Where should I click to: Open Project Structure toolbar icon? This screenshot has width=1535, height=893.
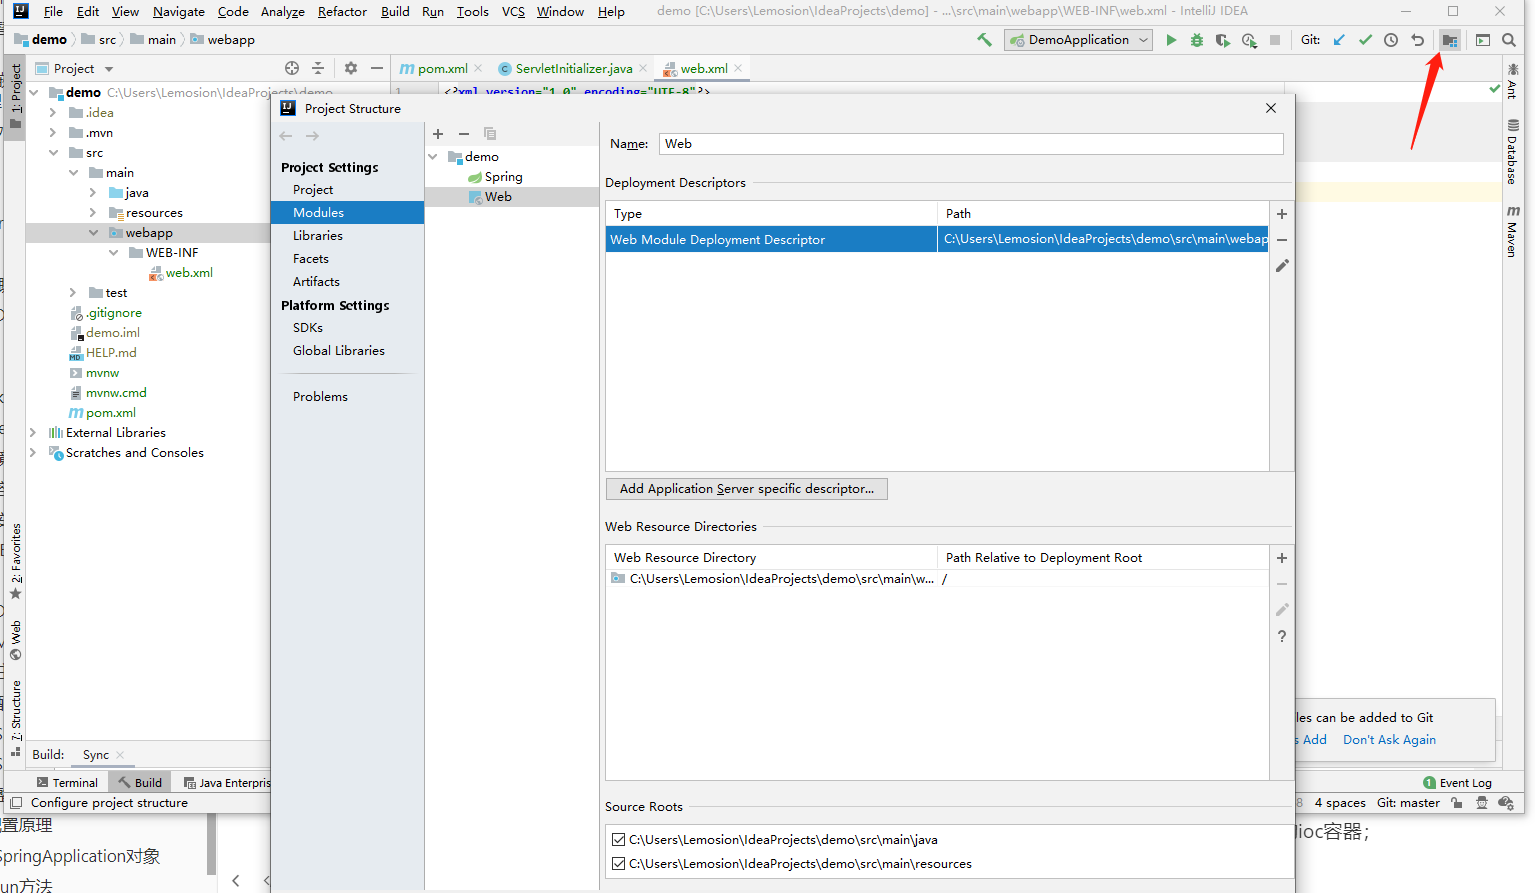coord(1450,40)
